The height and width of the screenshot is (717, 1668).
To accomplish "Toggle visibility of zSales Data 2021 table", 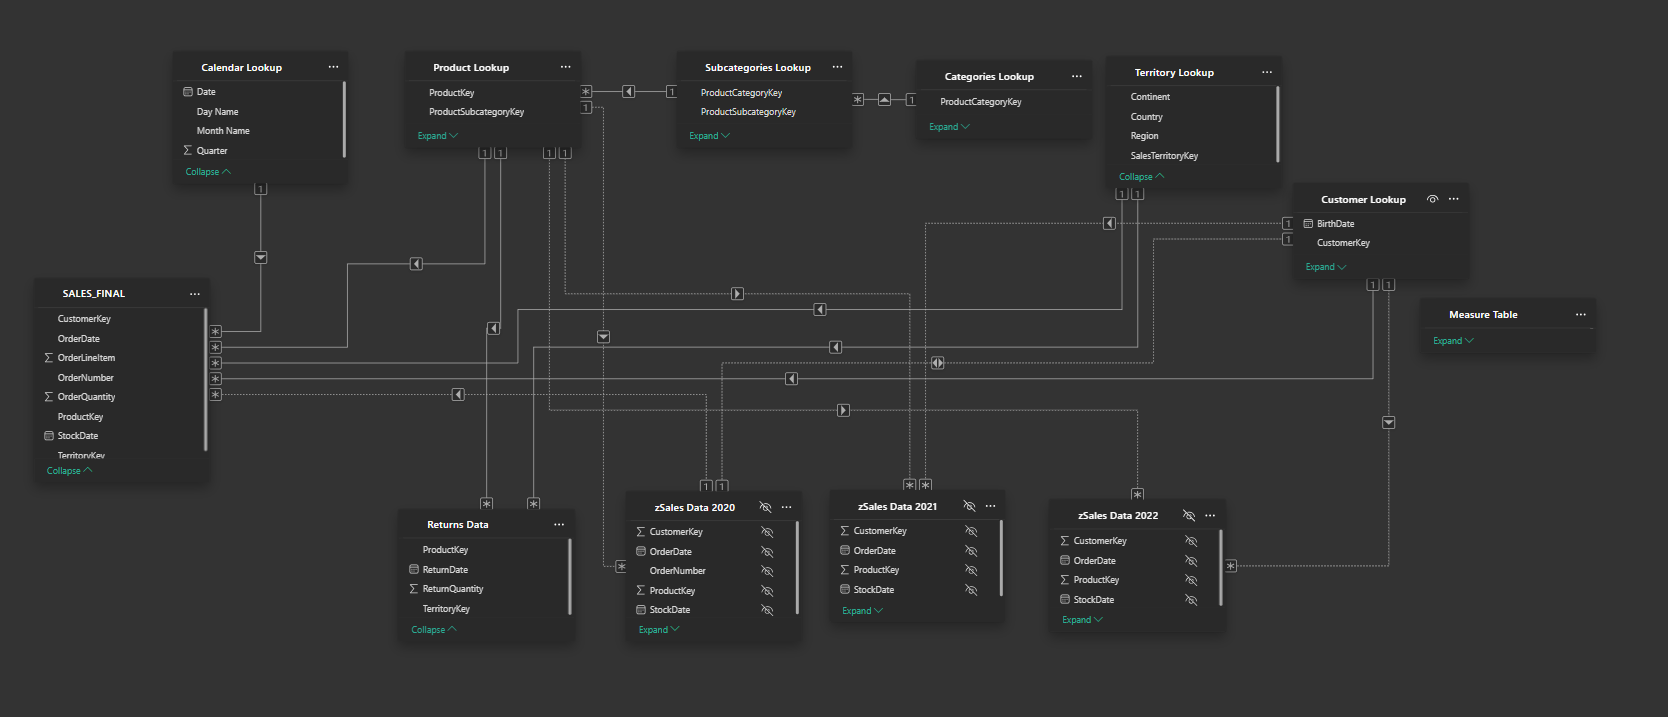I will [x=969, y=506].
